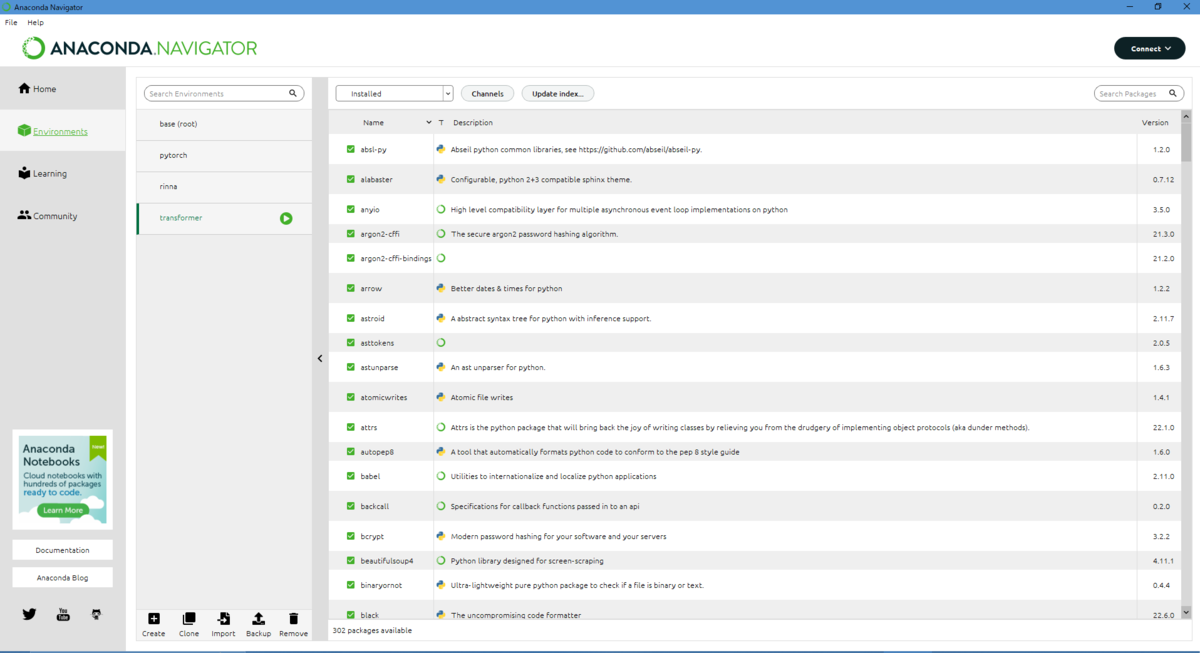This screenshot has height=653, width=1200.
Task: Toggle the attrs package checkbox
Action: point(350,427)
